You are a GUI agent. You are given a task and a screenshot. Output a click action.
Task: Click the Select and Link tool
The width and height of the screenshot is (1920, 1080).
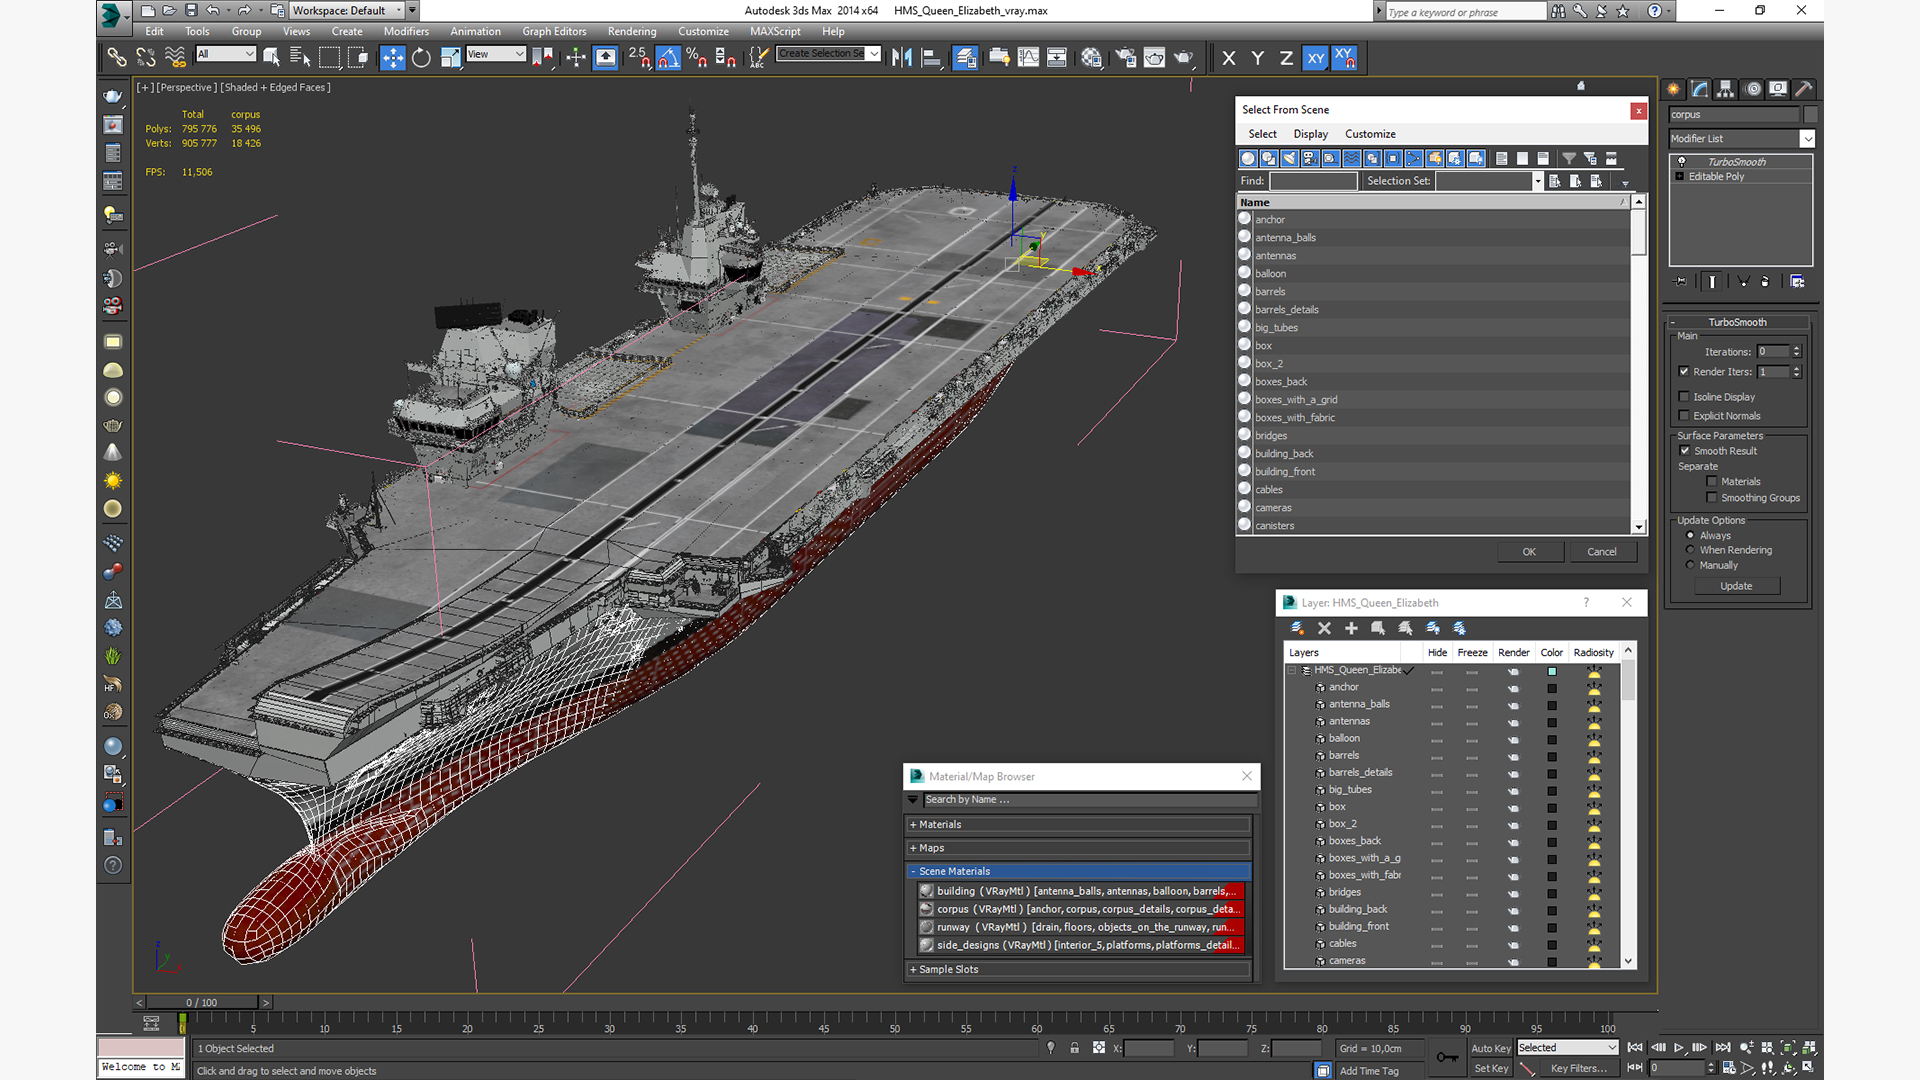point(117,58)
